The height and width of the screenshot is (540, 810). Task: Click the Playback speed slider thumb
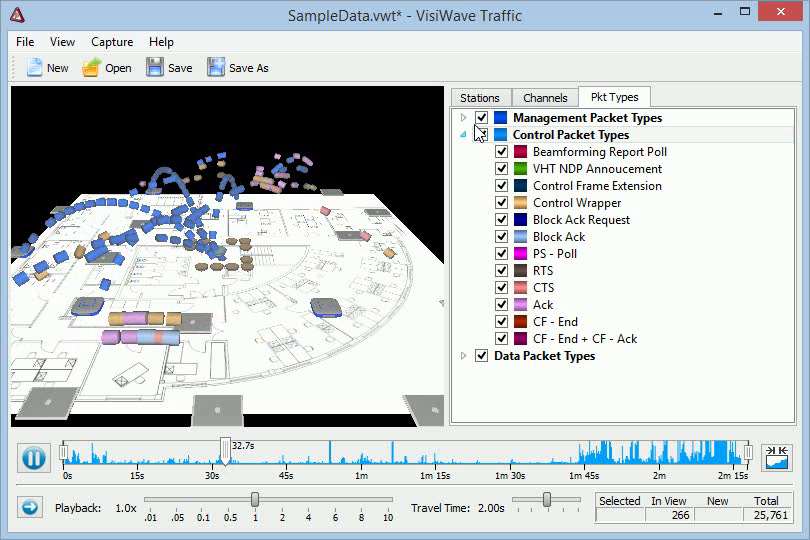[255, 499]
